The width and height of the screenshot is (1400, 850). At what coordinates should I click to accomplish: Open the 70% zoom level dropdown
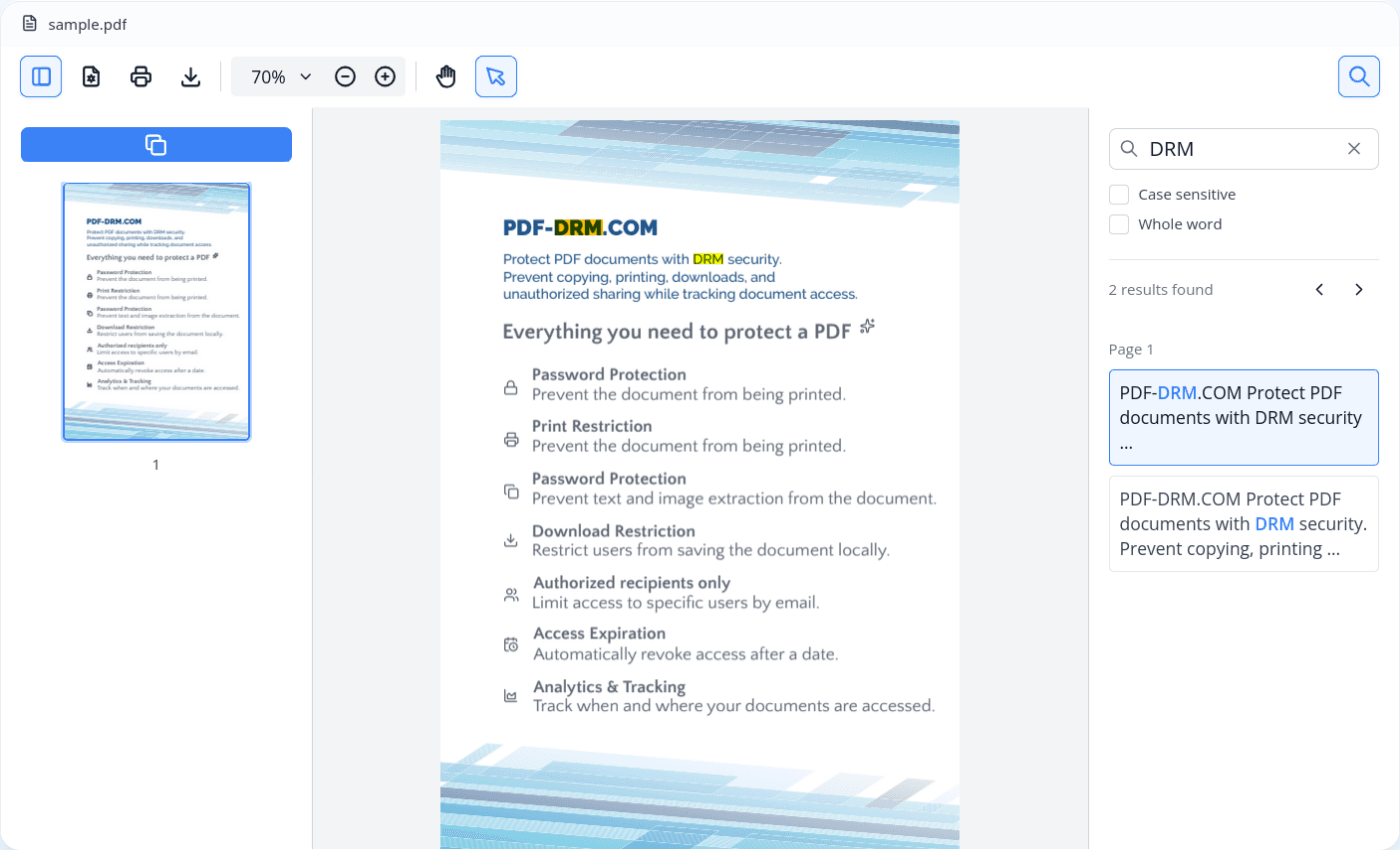[281, 76]
